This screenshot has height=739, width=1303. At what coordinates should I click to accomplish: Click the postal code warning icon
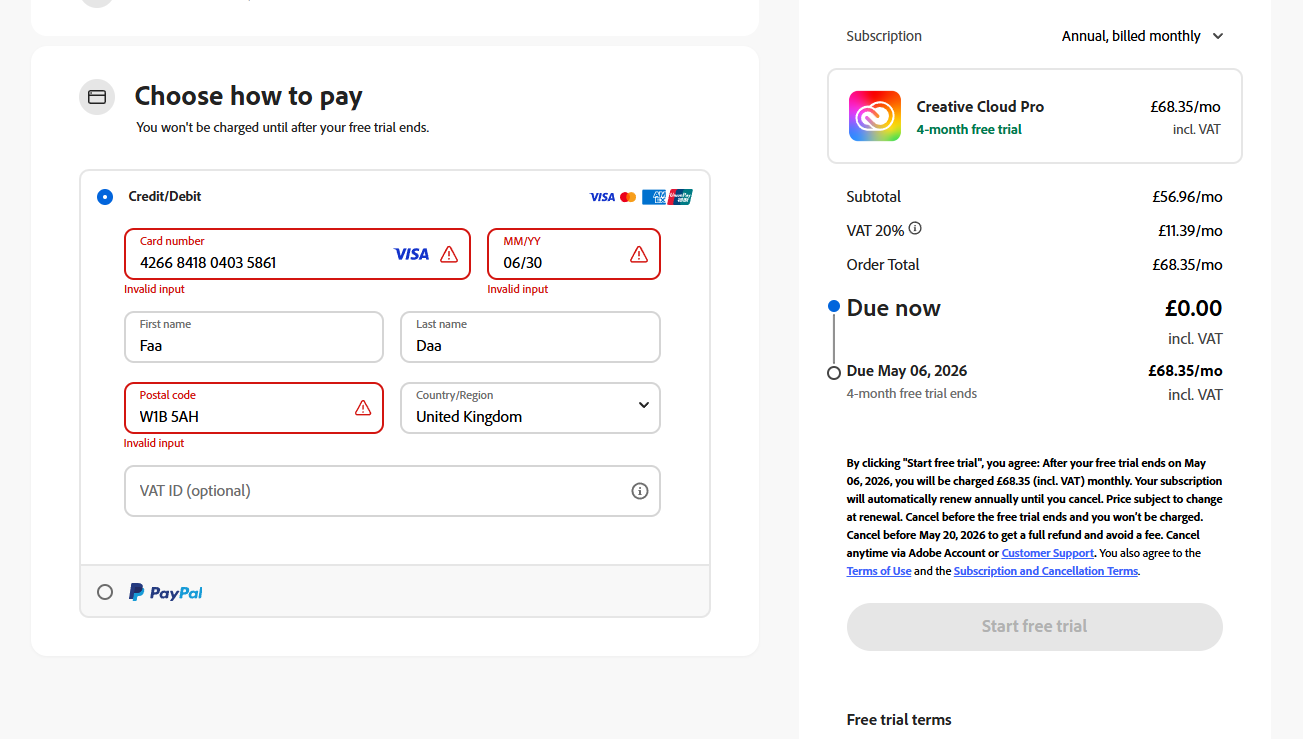pyautogui.click(x=363, y=408)
